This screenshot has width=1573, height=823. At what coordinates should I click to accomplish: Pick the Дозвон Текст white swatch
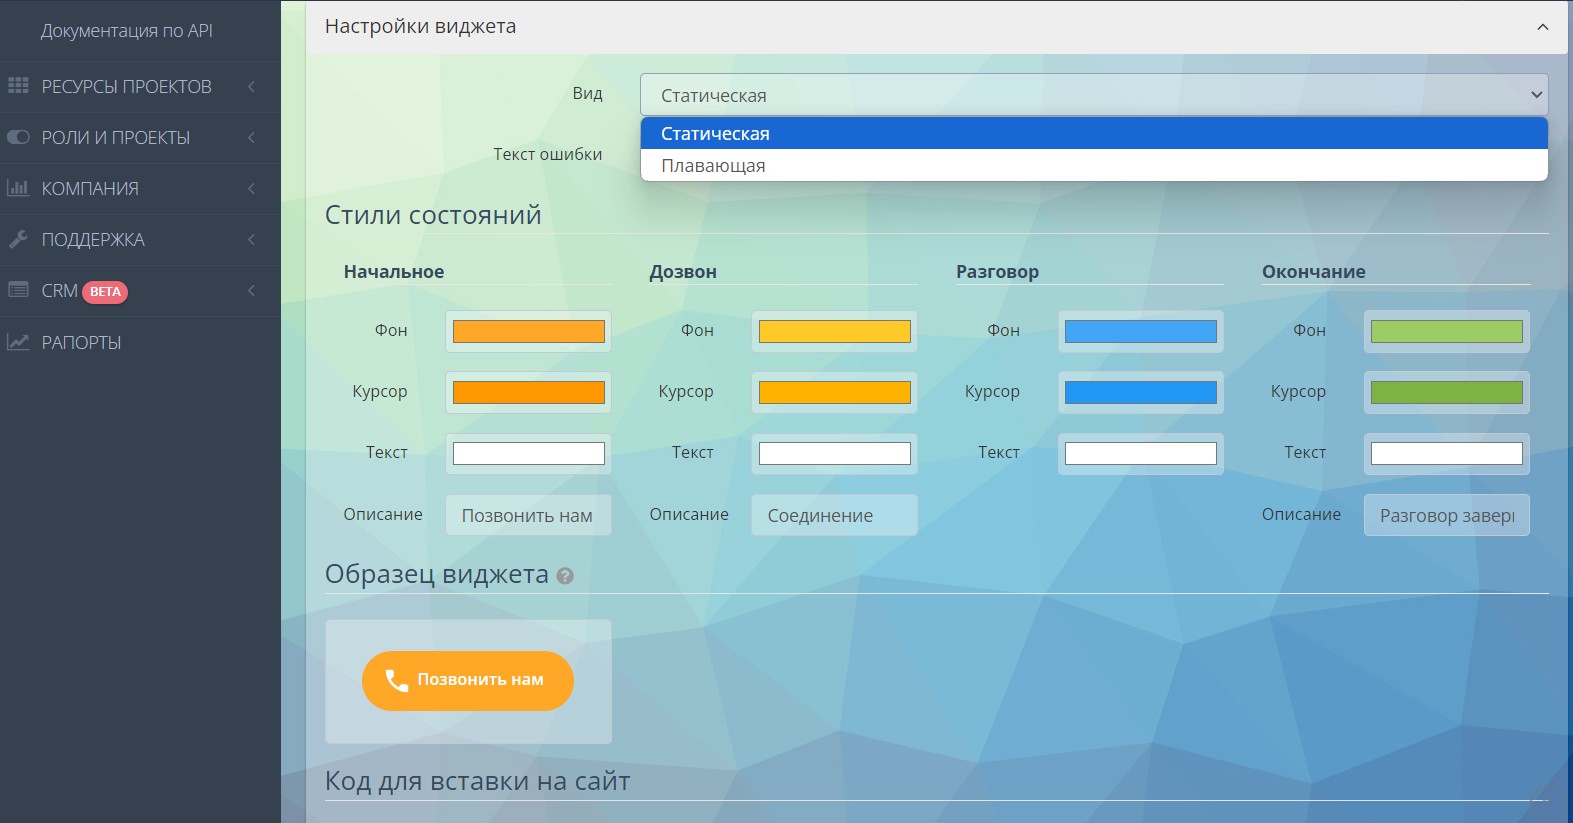[834, 453]
